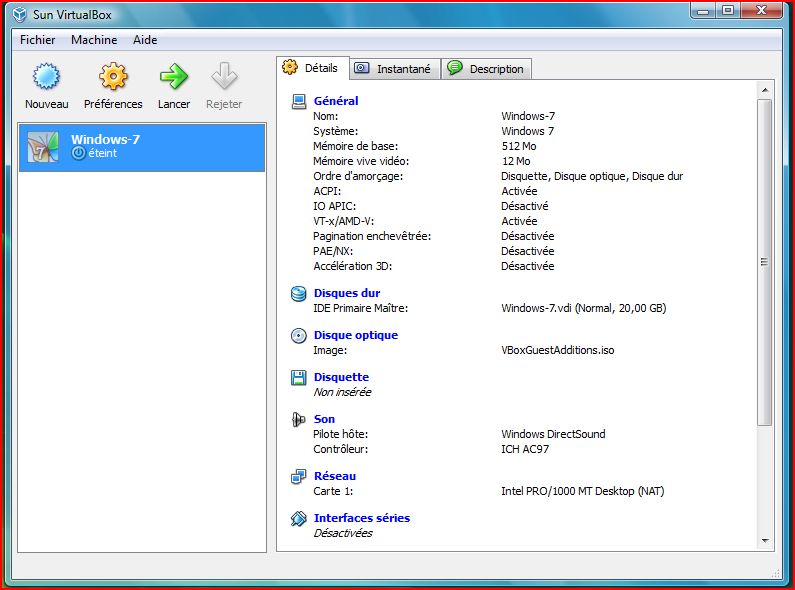This screenshot has height=590, width=795.
Task: Click Intel PRO/1000 MT Desktop value
Action: [583, 491]
